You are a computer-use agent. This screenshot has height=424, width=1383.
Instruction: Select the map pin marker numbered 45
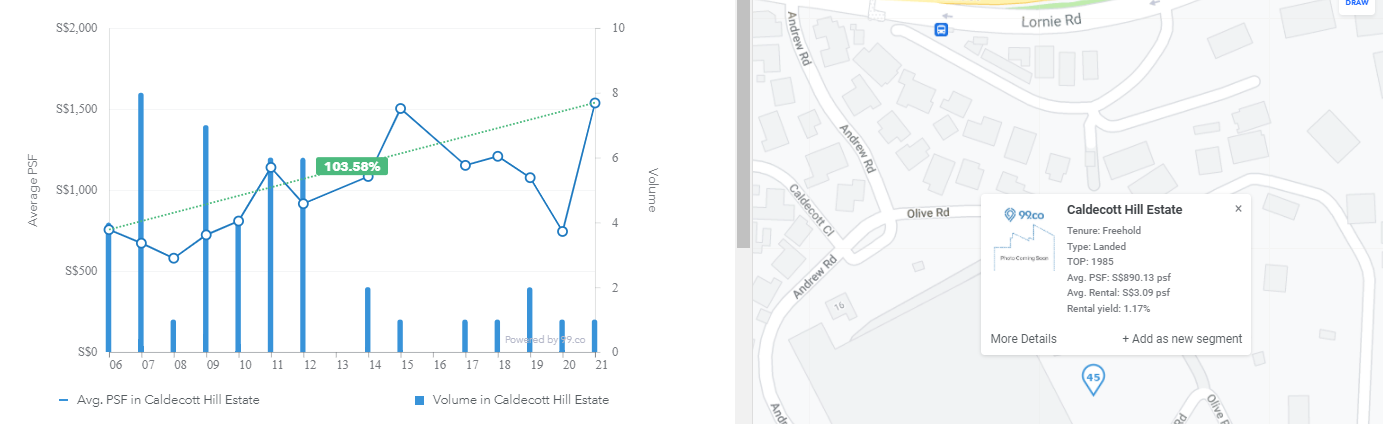(1094, 379)
